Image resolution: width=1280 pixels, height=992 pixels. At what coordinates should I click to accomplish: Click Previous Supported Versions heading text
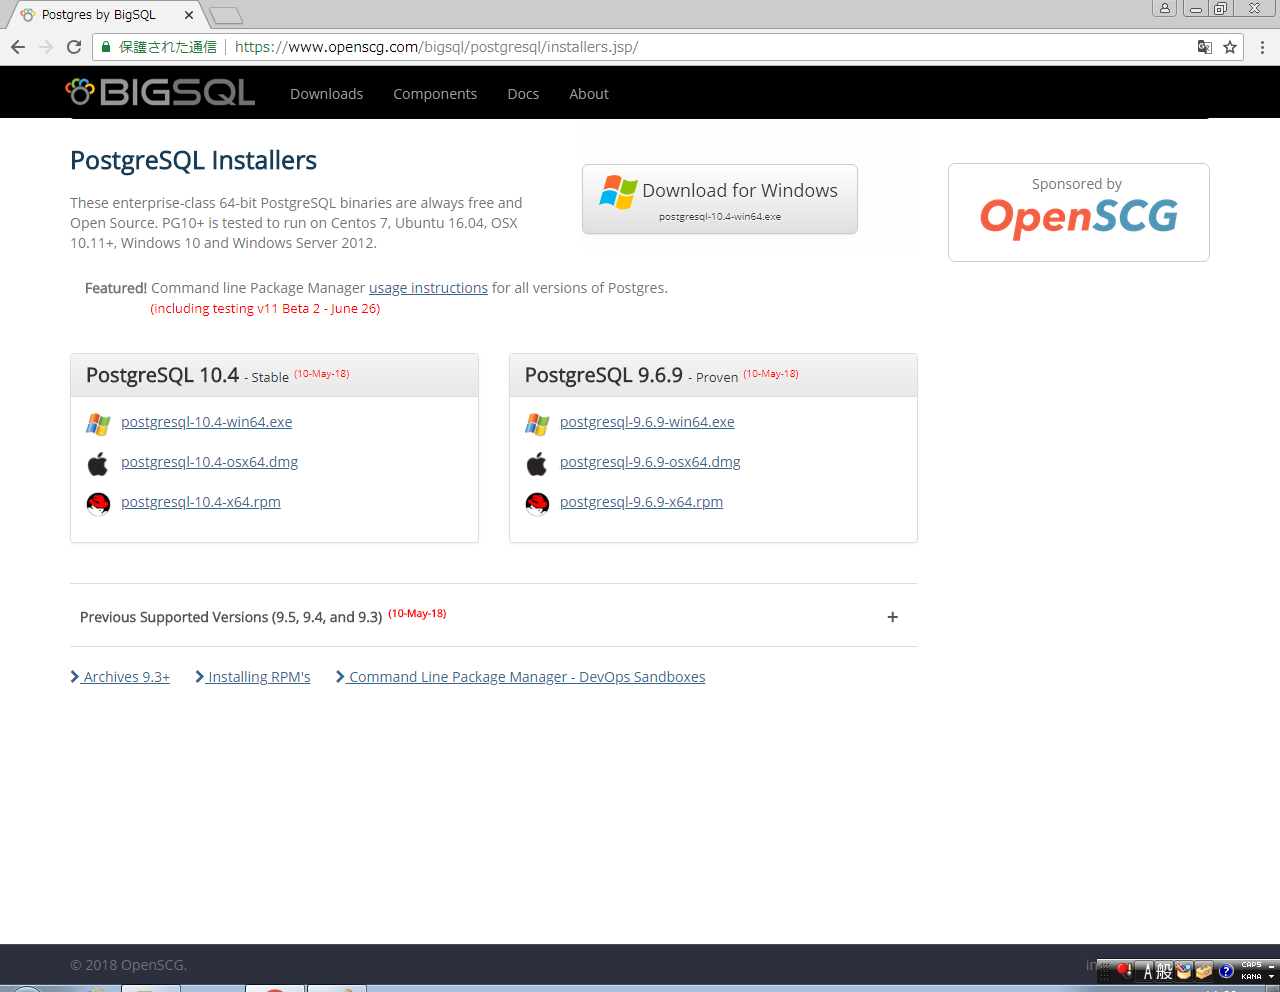point(231,617)
